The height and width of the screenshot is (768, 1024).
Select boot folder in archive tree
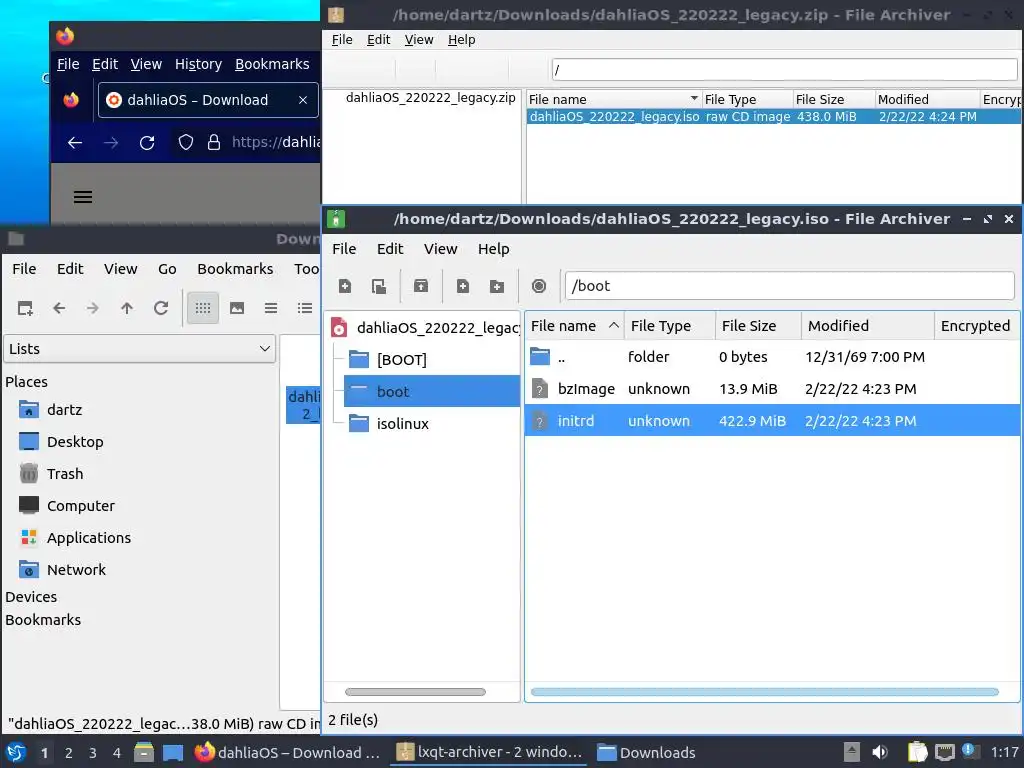tap(432, 392)
